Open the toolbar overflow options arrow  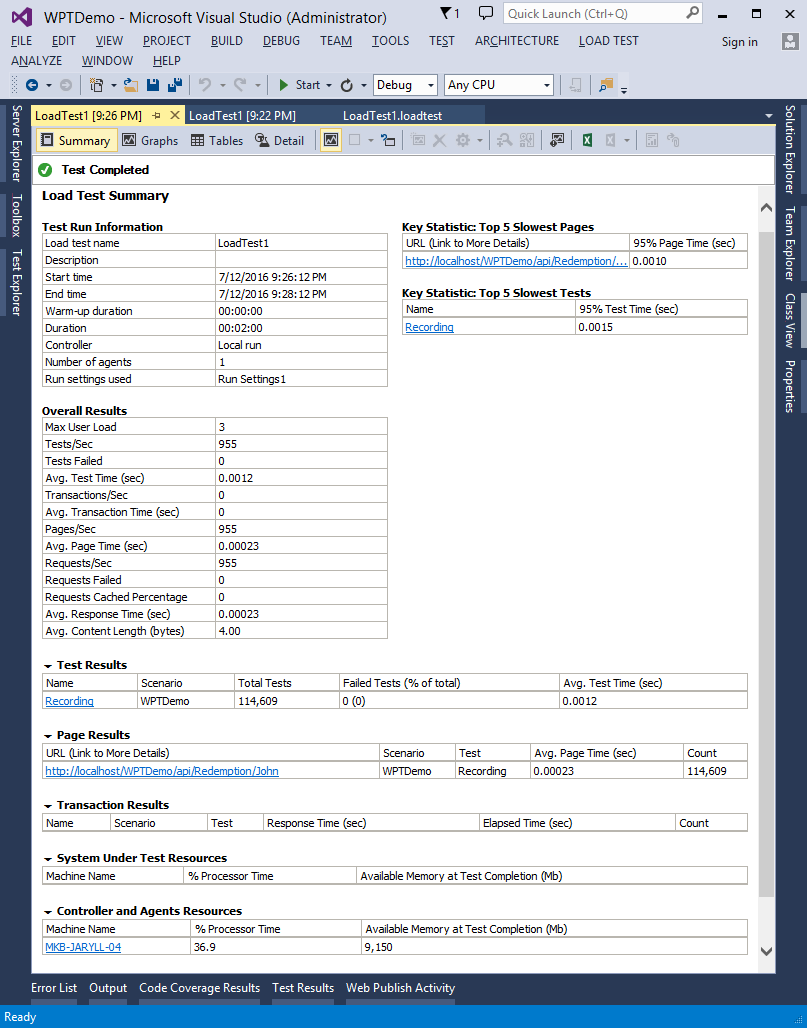point(623,89)
